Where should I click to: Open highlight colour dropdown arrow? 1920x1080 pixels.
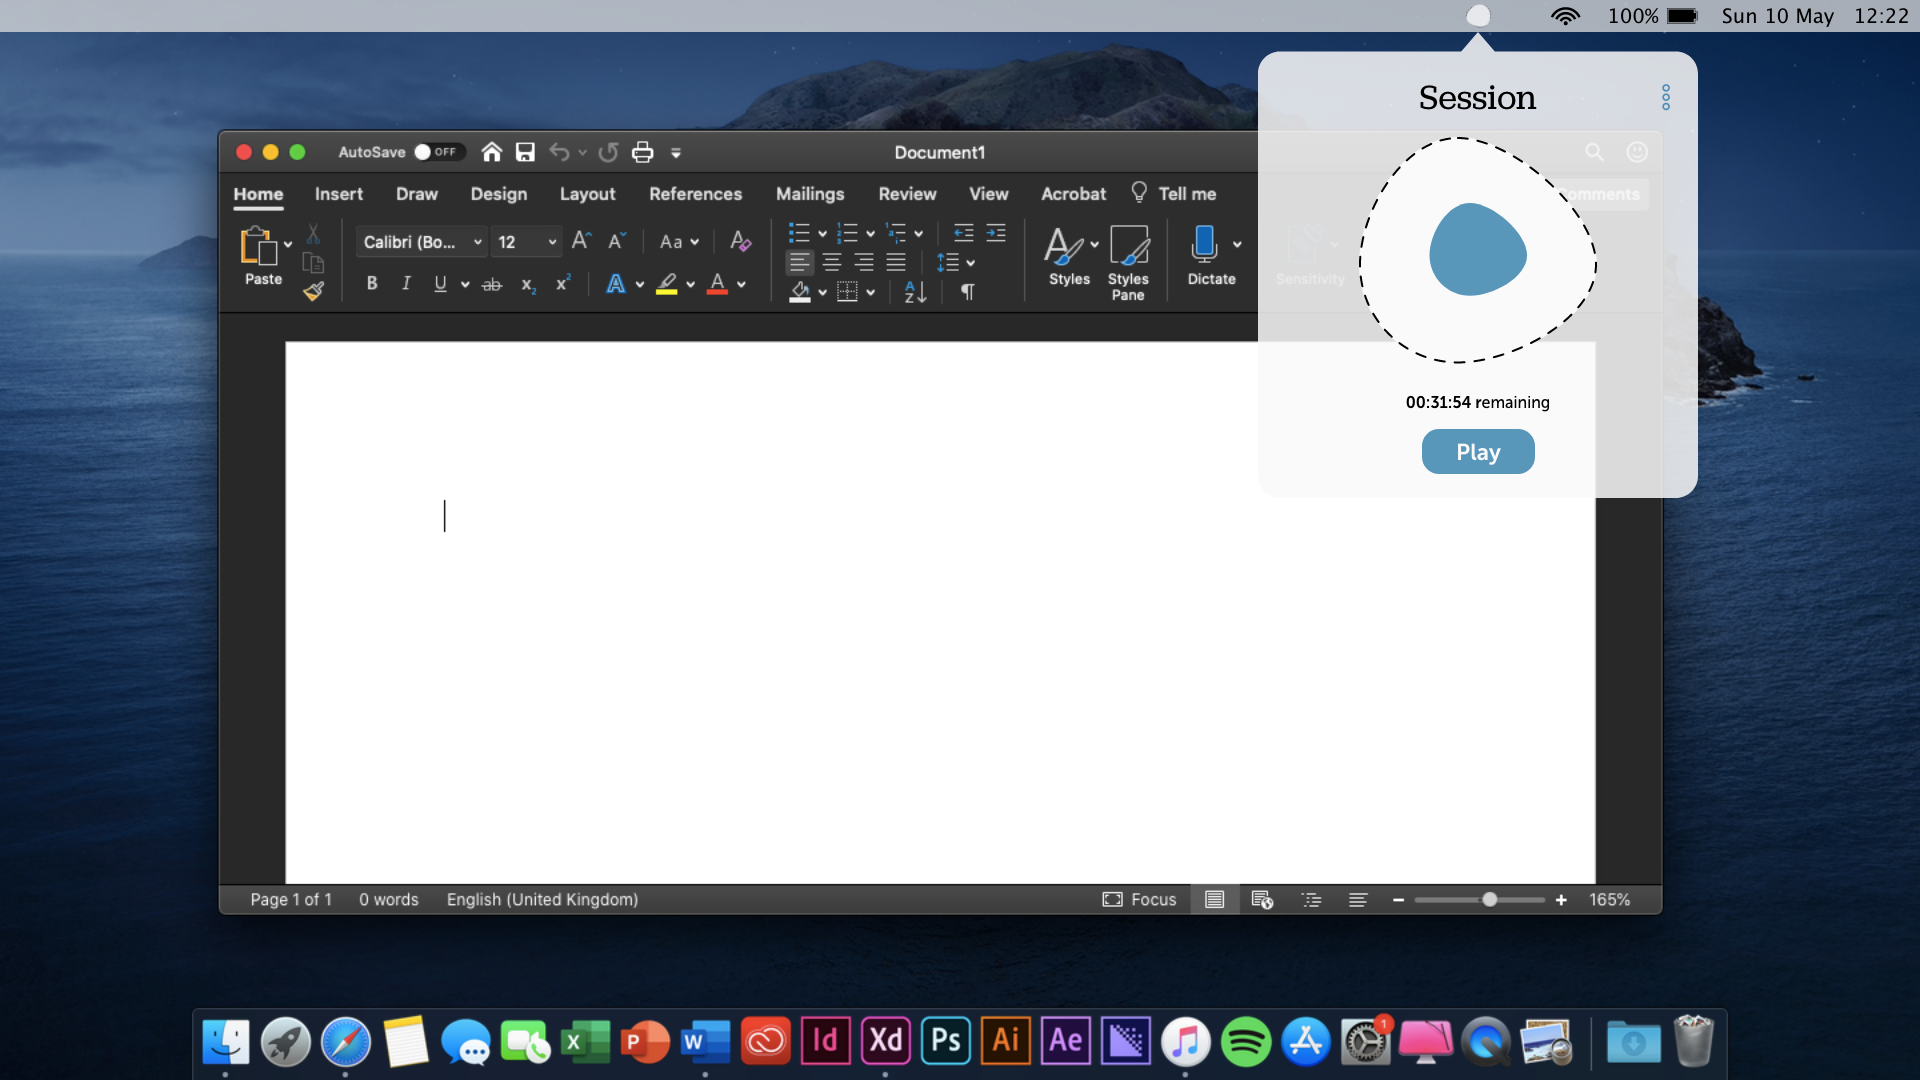click(x=690, y=285)
